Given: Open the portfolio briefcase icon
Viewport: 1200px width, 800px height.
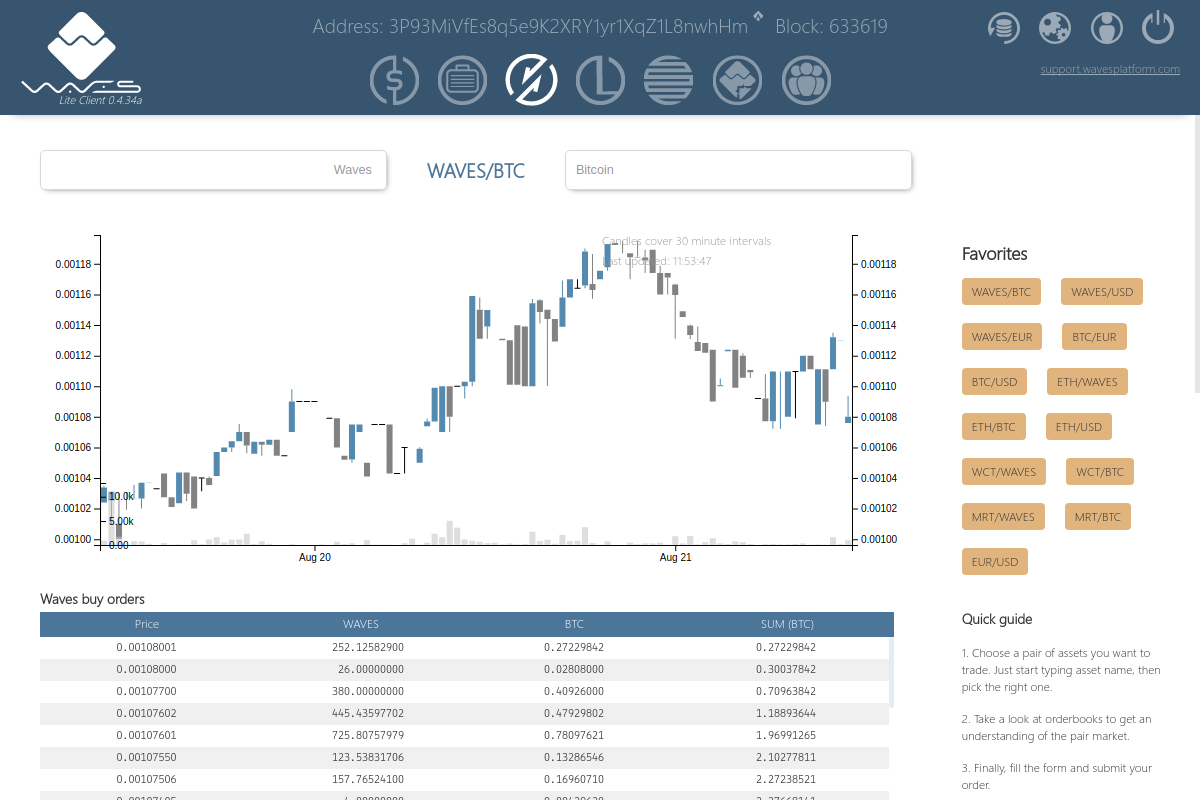Looking at the screenshot, I should 463,80.
